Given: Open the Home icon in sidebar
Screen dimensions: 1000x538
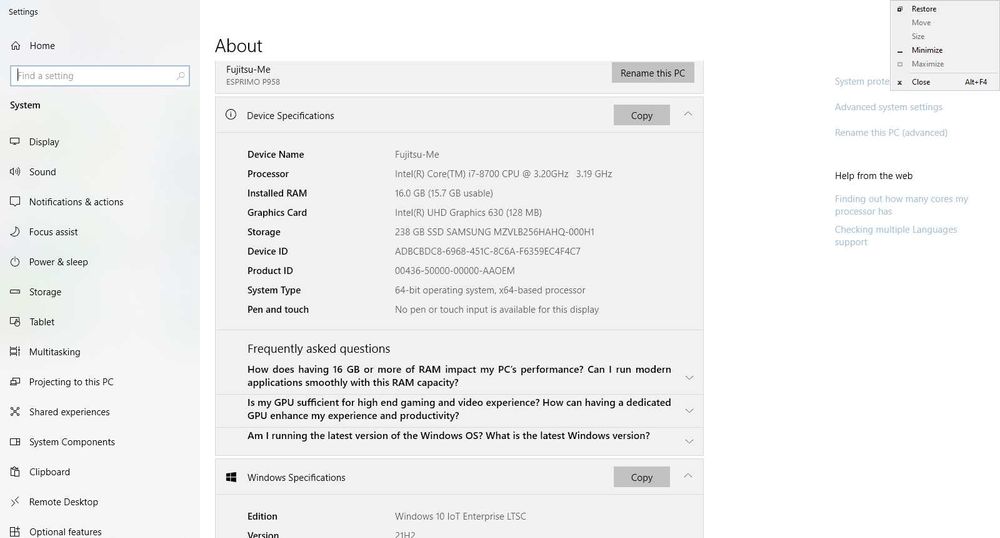Looking at the screenshot, I should [15, 46].
